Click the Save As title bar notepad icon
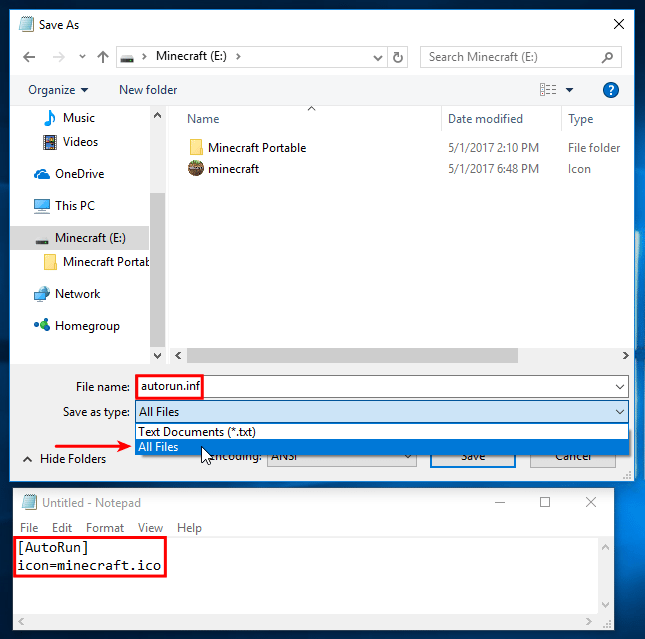Screen dimensions: 645x639 pos(26,24)
